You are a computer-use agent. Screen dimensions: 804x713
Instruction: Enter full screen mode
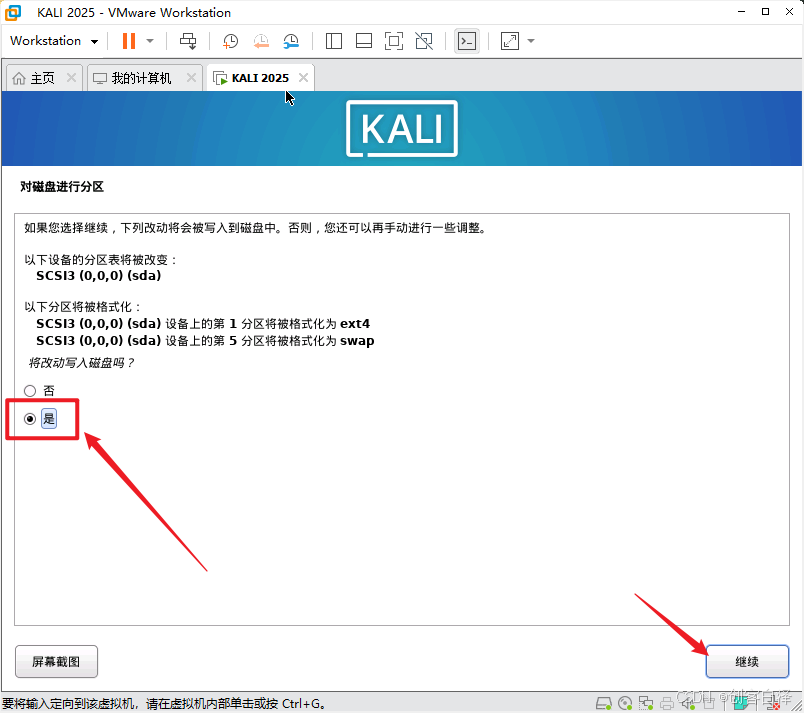[394, 41]
